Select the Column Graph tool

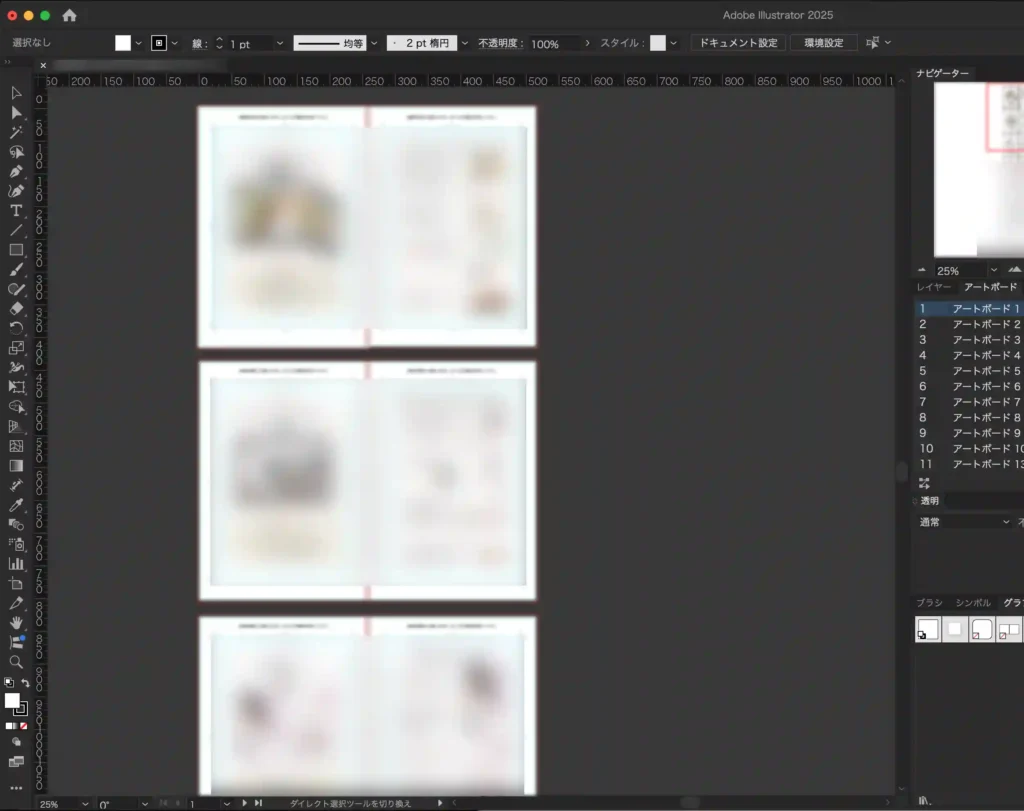(x=16, y=564)
